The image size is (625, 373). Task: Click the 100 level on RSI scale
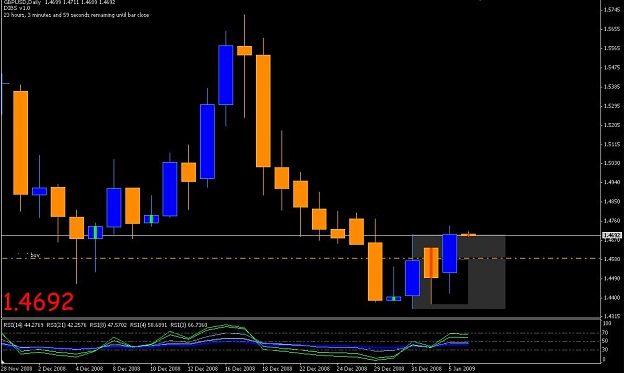click(607, 323)
